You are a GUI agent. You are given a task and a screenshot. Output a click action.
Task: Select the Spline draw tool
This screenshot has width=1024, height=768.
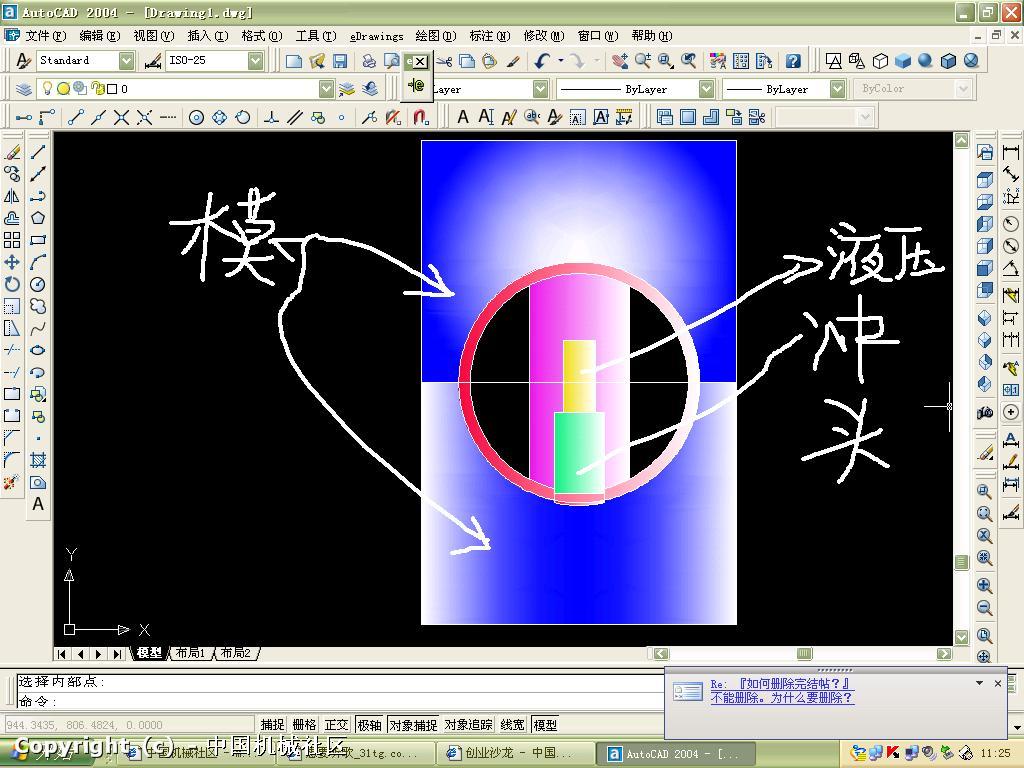pyautogui.click(x=38, y=328)
